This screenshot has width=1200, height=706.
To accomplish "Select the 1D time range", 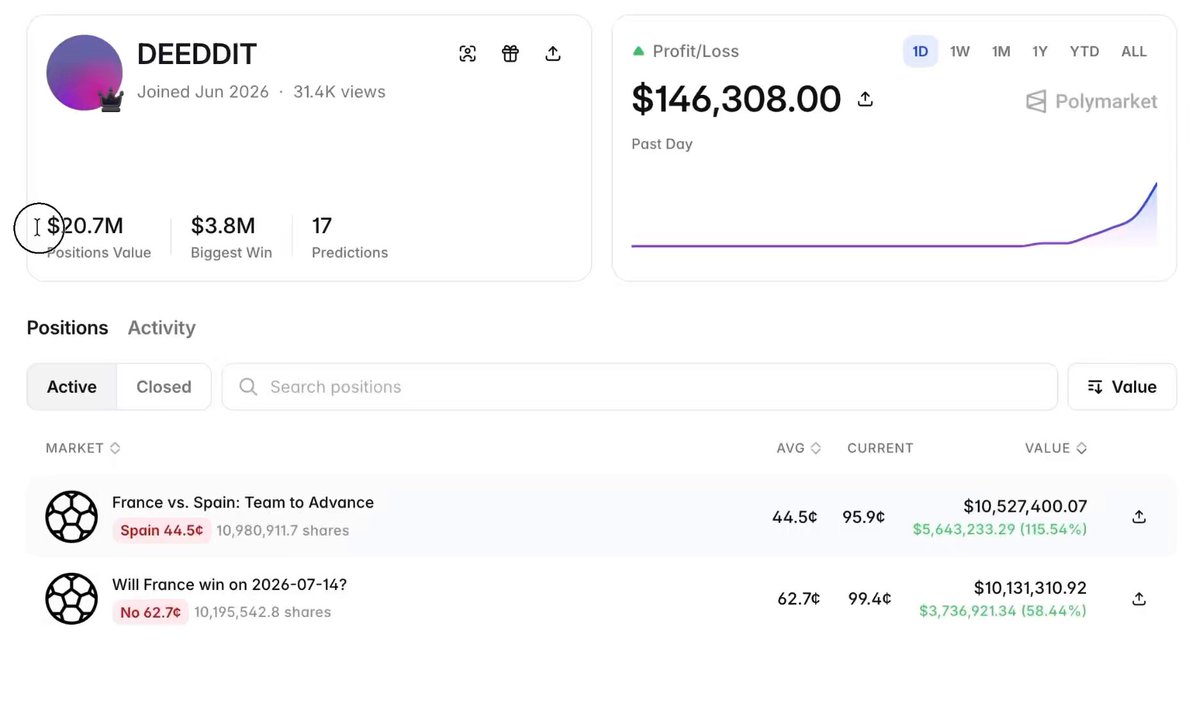I will pos(920,51).
